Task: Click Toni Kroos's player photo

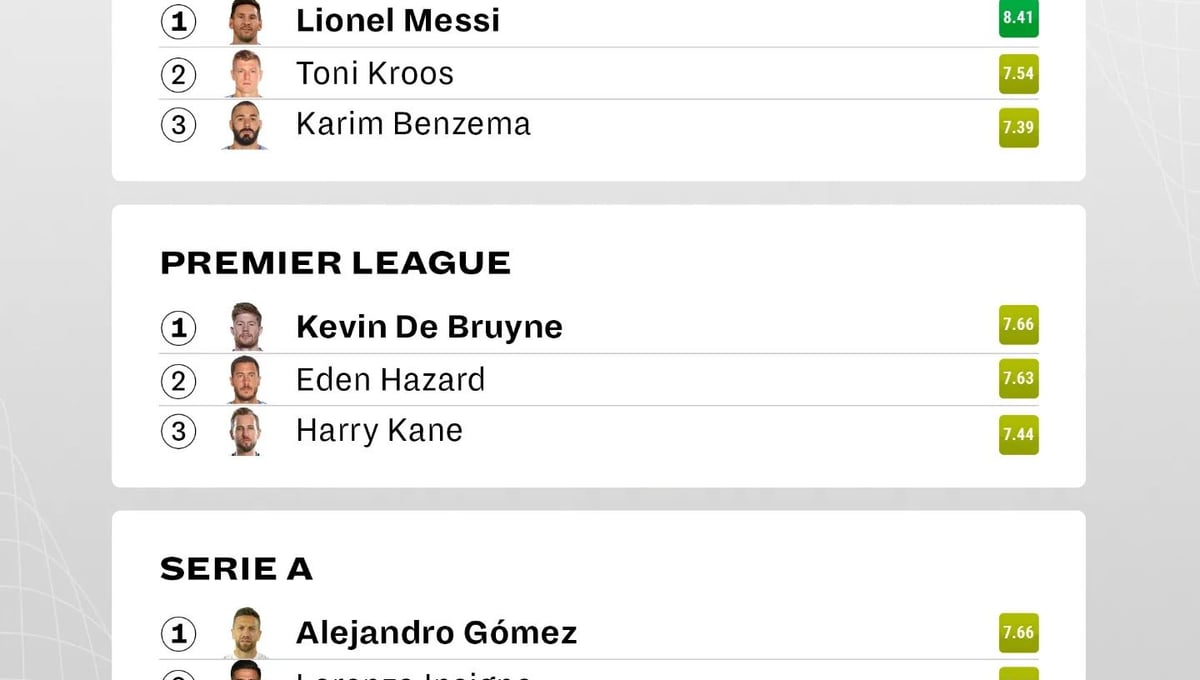Action: pos(245,73)
